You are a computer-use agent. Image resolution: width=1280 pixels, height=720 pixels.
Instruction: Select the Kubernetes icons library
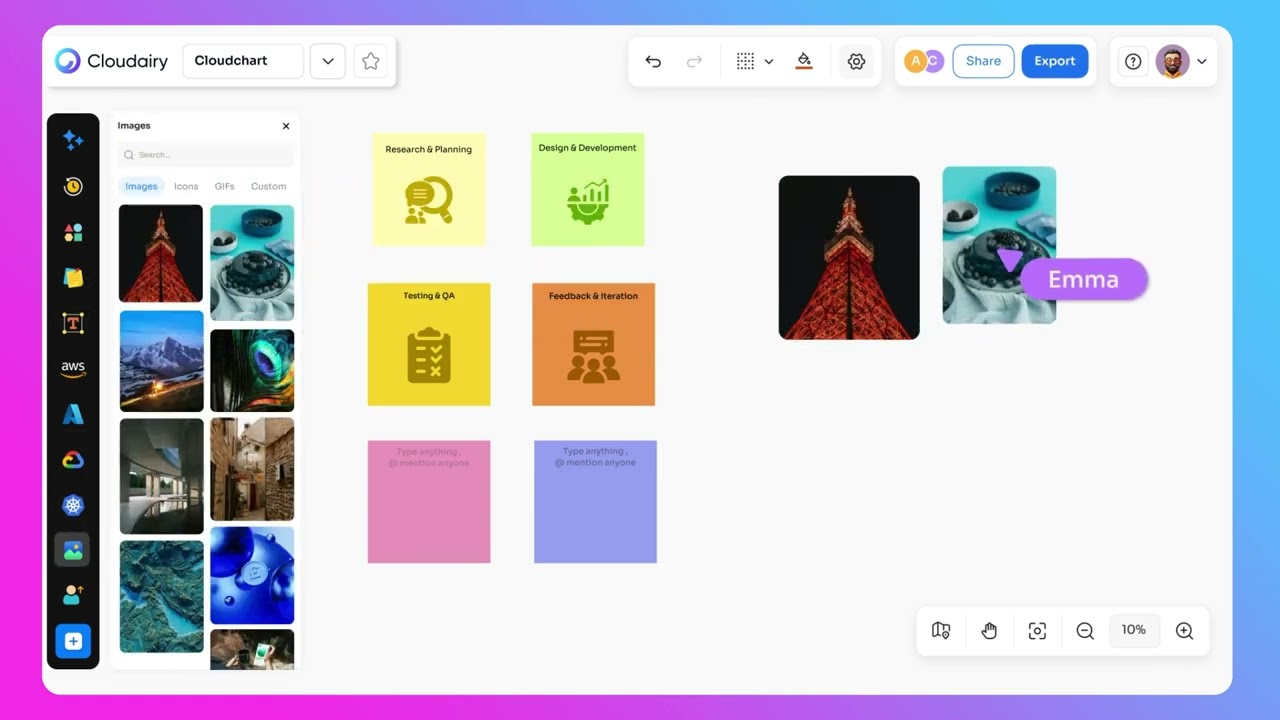pos(73,505)
